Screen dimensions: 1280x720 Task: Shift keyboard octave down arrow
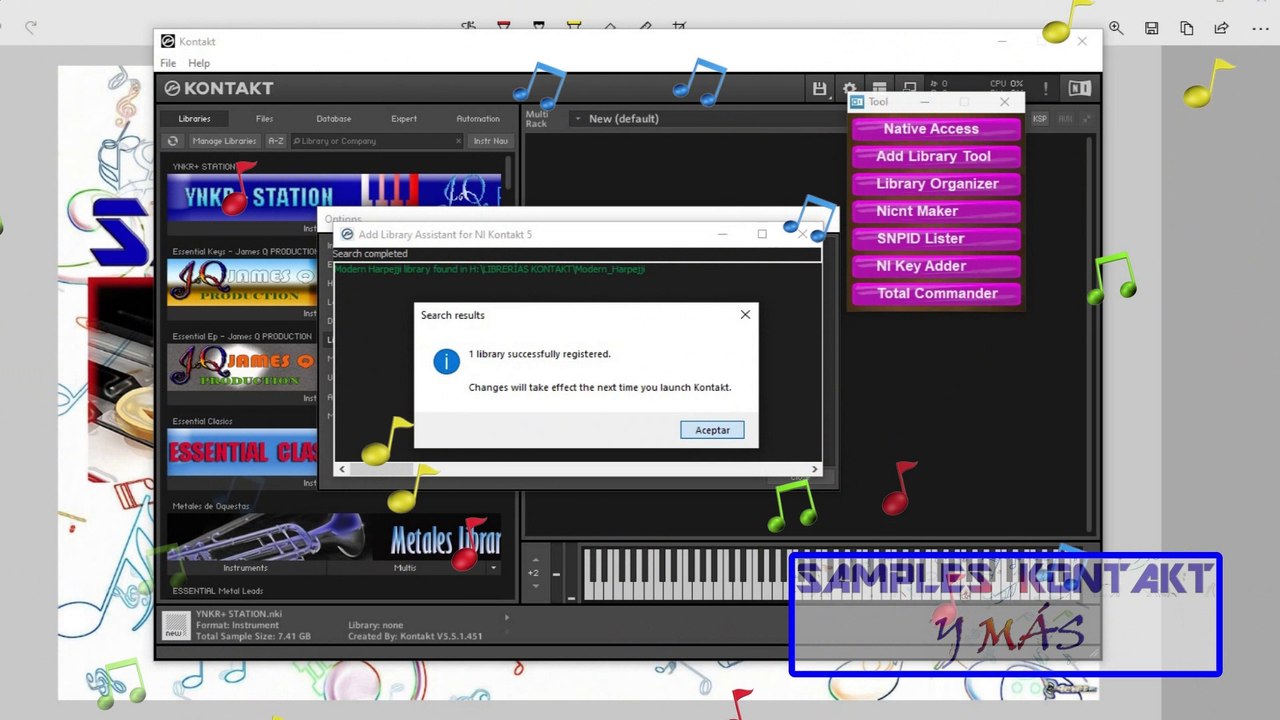534,586
